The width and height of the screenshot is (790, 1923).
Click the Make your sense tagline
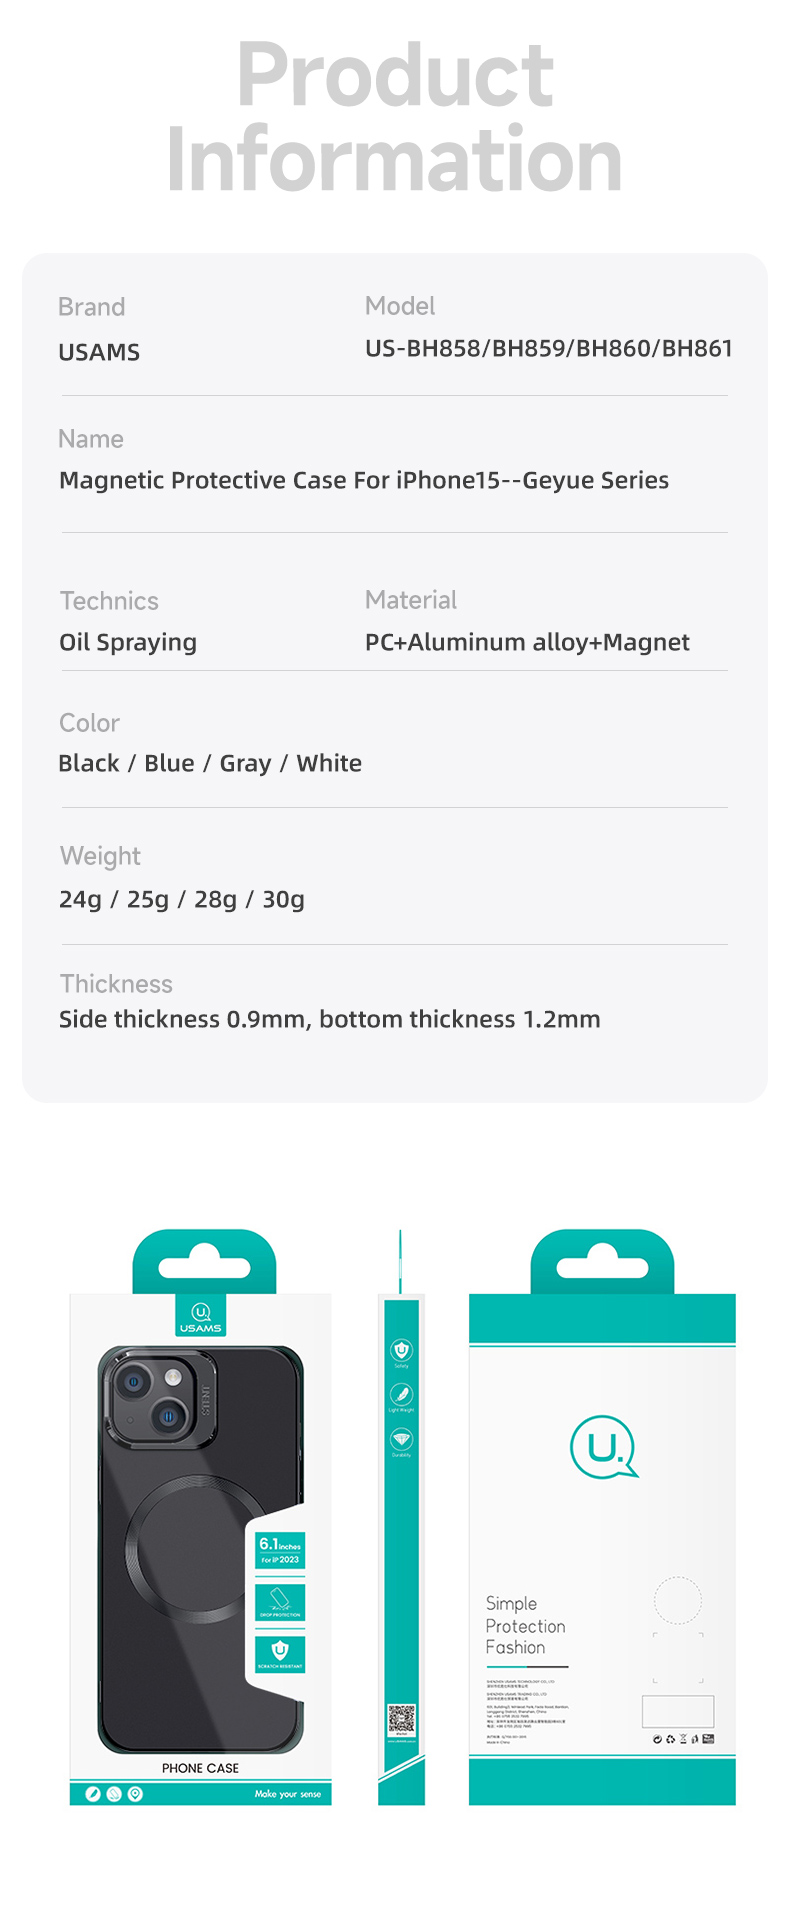[x=288, y=1794]
